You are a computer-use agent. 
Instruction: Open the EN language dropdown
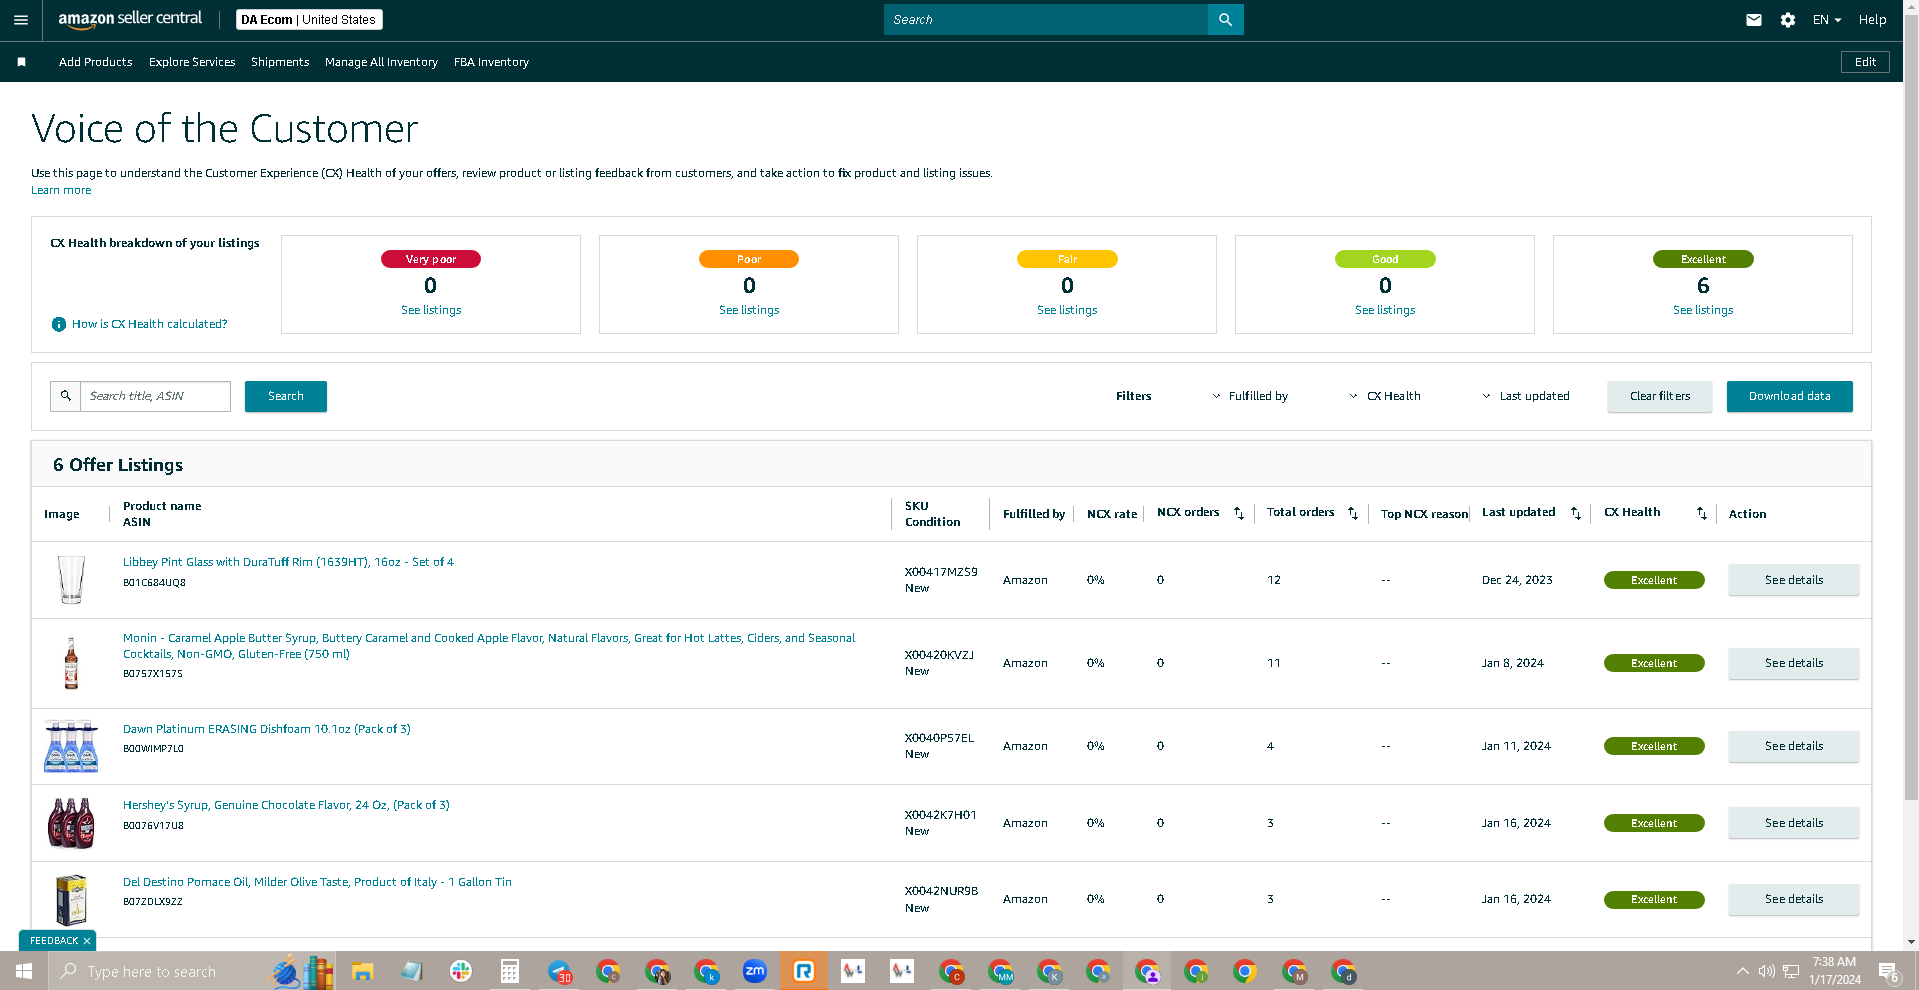coord(1827,20)
